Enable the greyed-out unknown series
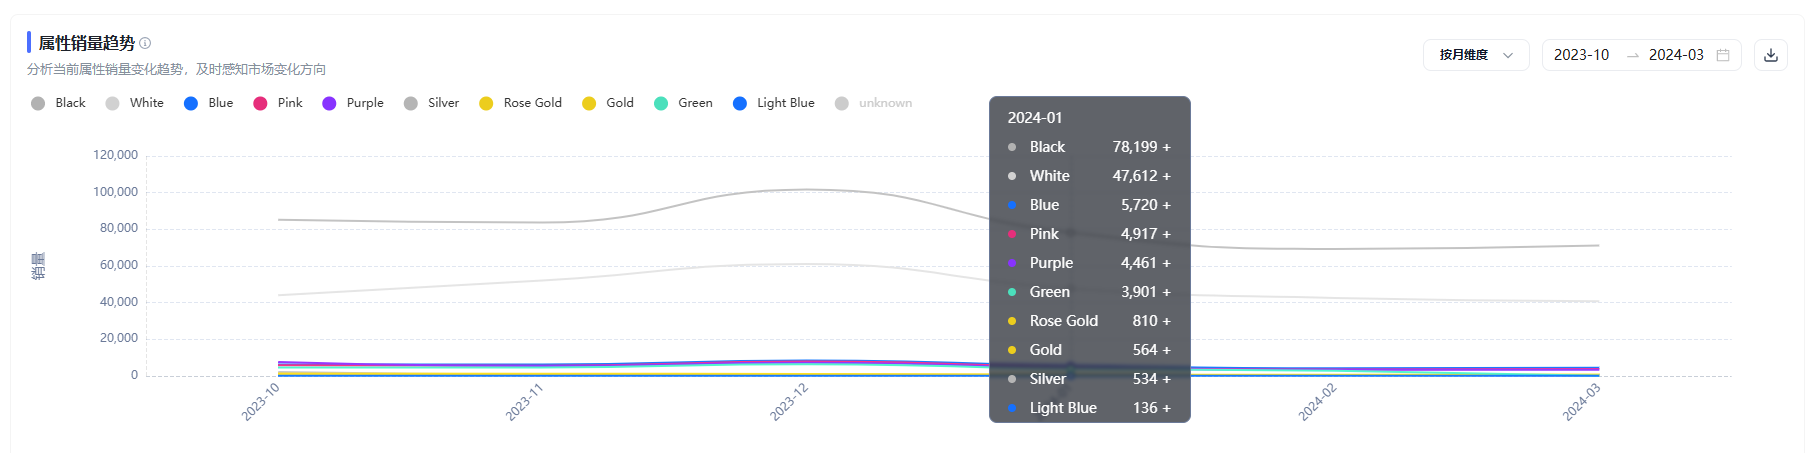The width and height of the screenshot is (1807, 453). pyautogui.click(x=874, y=103)
